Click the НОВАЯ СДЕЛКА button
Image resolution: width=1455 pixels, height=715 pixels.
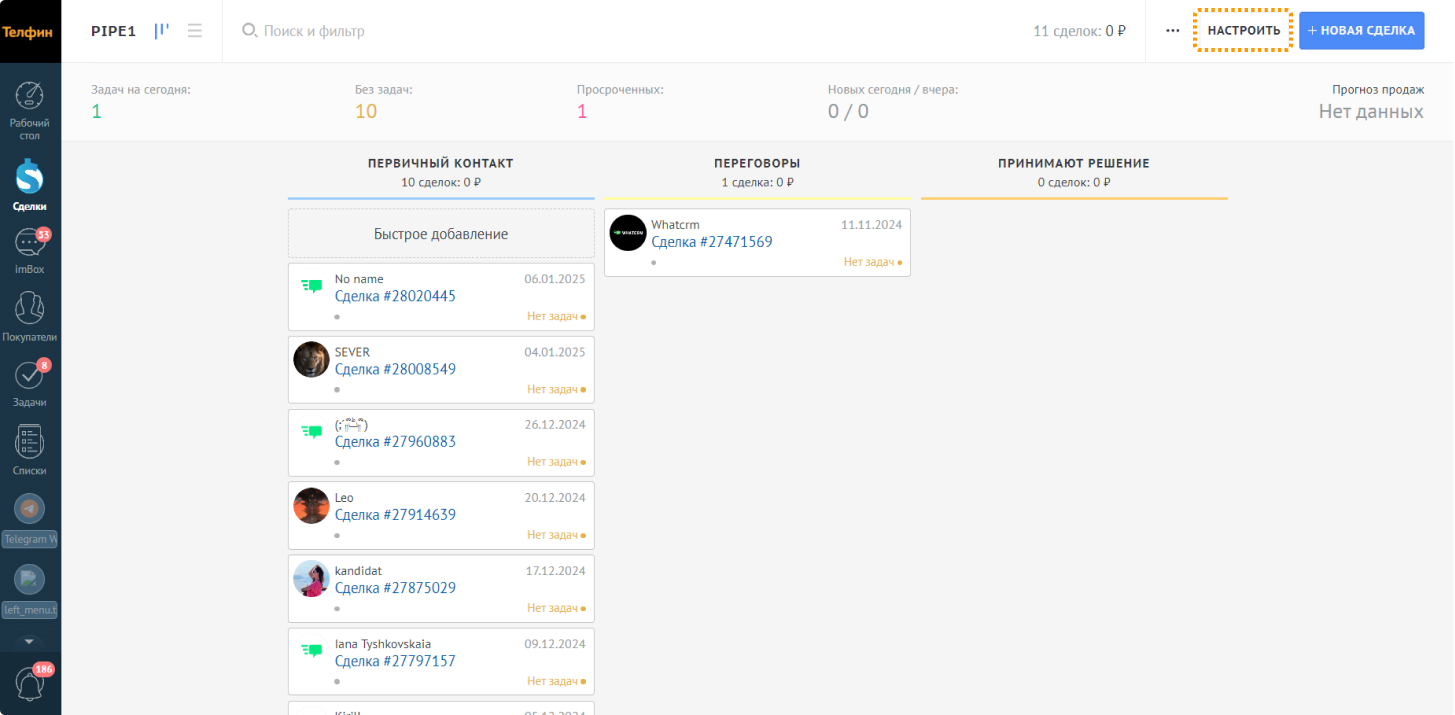tap(1361, 31)
